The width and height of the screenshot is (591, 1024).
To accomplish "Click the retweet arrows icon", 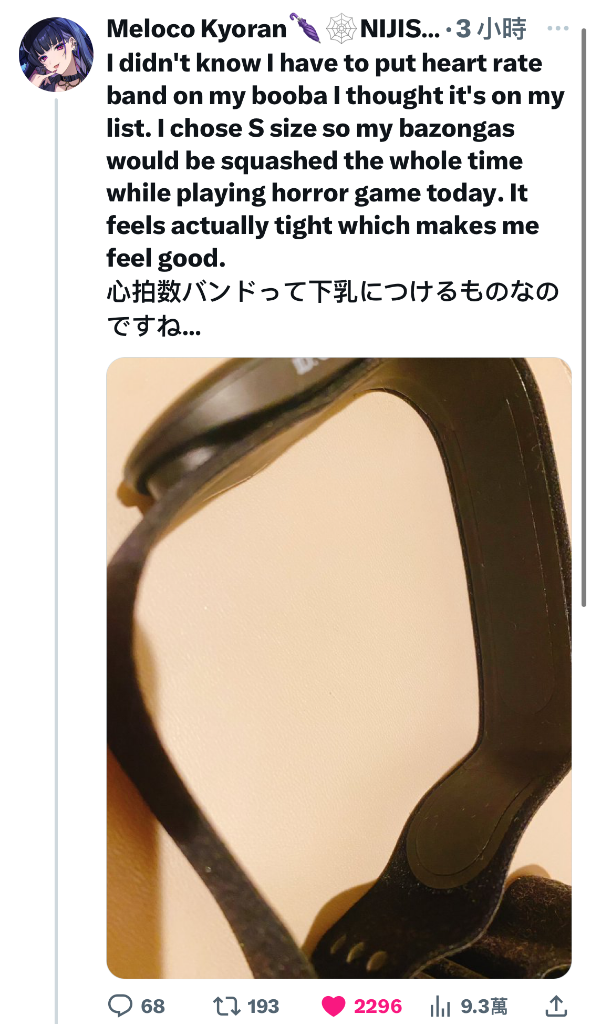I will [227, 1005].
